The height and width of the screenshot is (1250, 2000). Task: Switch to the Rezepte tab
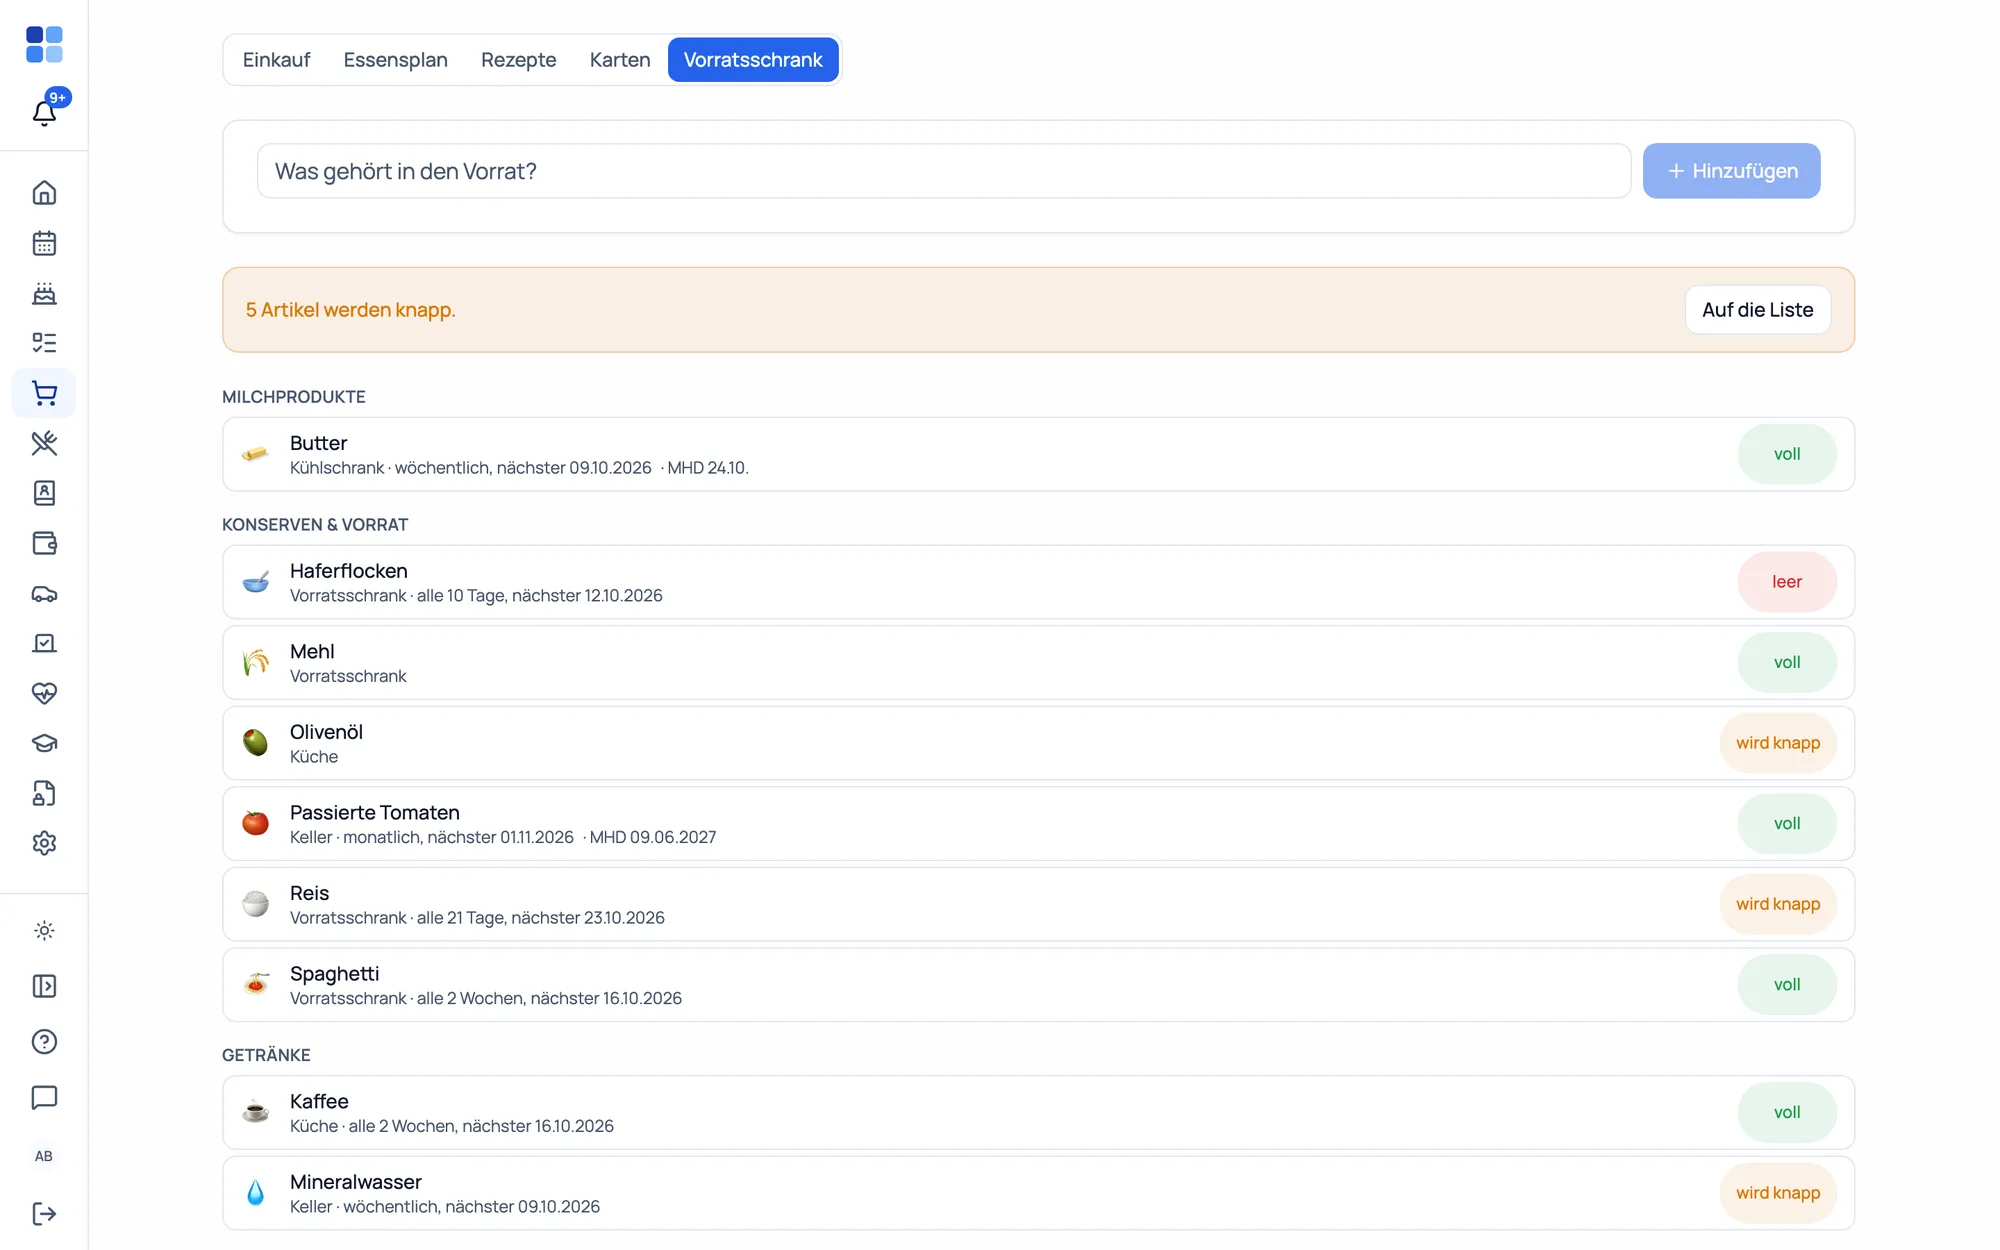pos(518,60)
